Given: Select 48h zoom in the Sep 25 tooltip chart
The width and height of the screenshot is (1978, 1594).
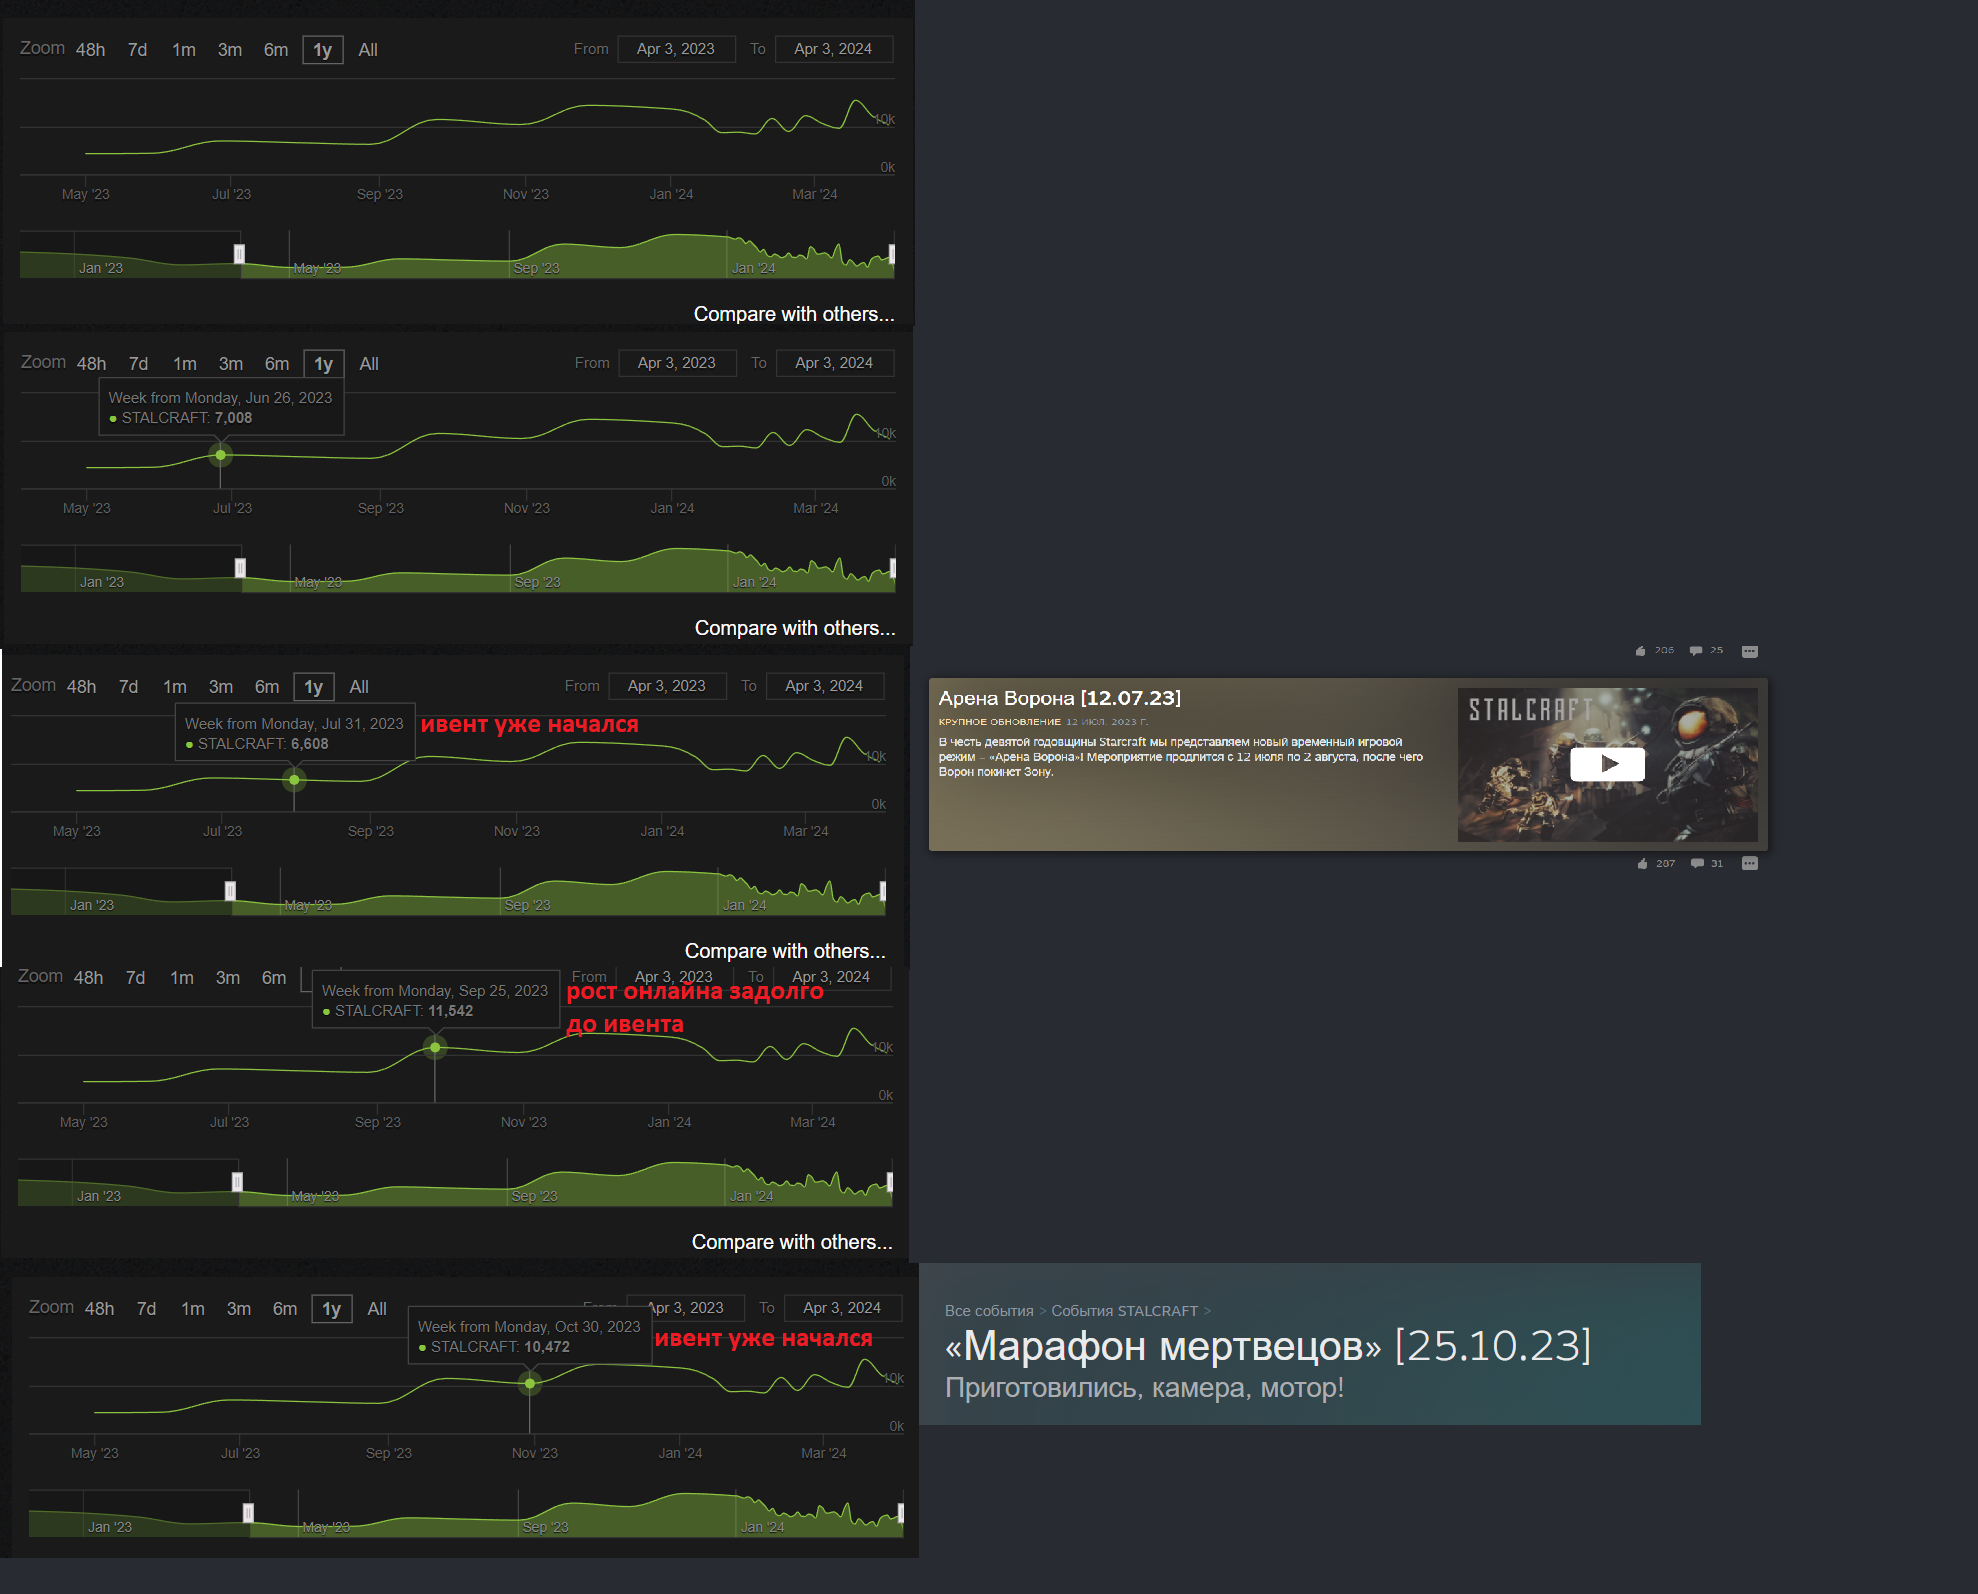Looking at the screenshot, I should tap(88, 978).
